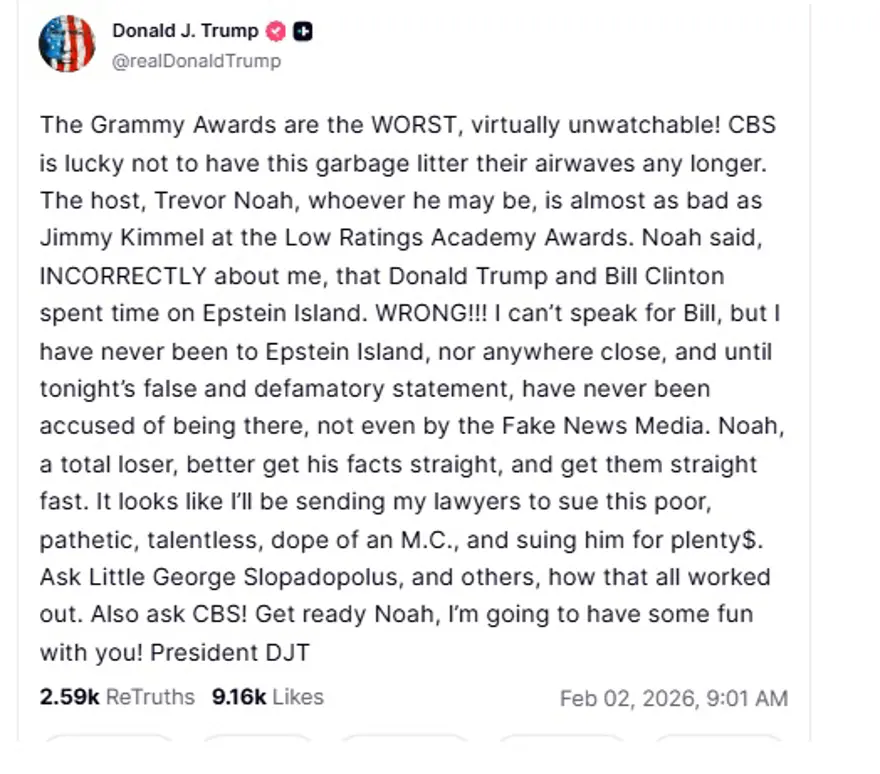The width and height of the screenshot is (880, 774).
Task: Click Donald J. Trump's profile avatar
Action: [x=66, y=44]
